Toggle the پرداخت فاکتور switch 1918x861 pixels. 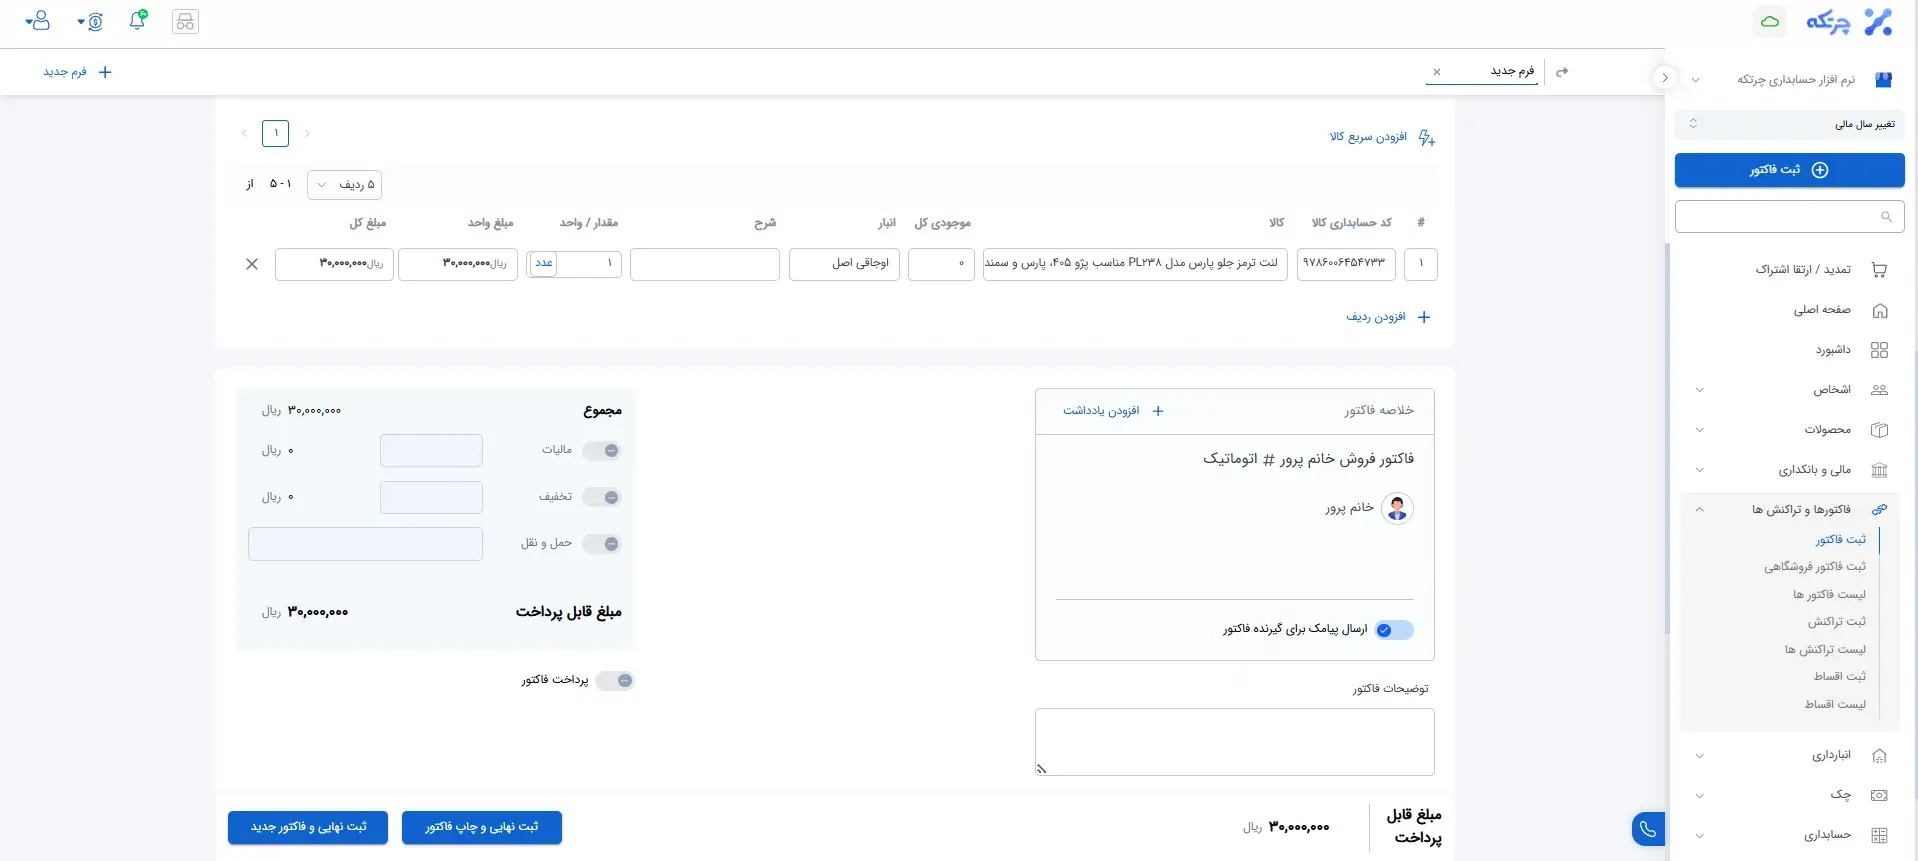tap(615, 681)
